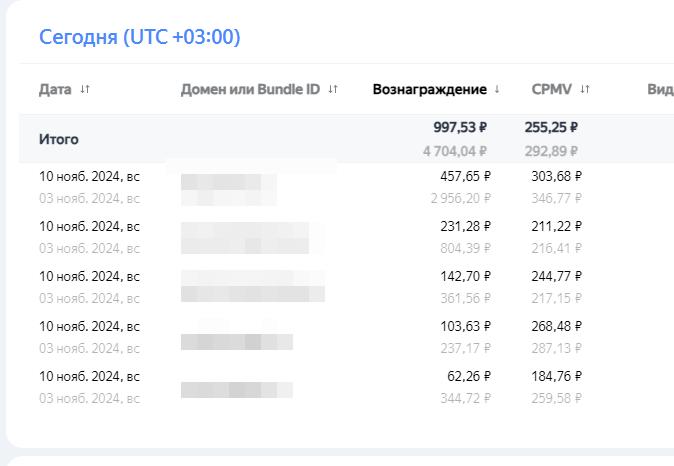Click sort icon next to Домен или Bundle ID
674x466 pixels.
[x=333, y=90]
